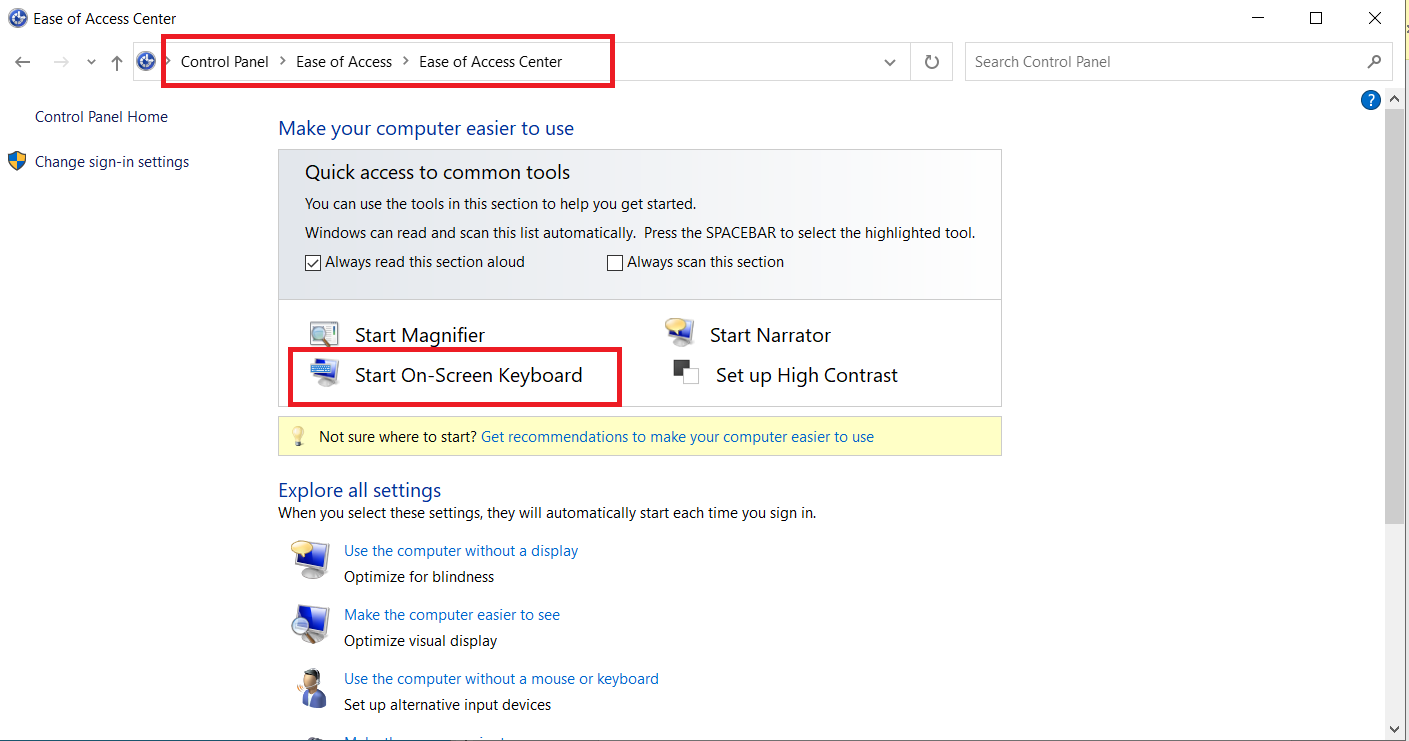This screenshot has width=1409, height=741.
Task: Open Use the computer without a display
Action: (x=461, y=551)
